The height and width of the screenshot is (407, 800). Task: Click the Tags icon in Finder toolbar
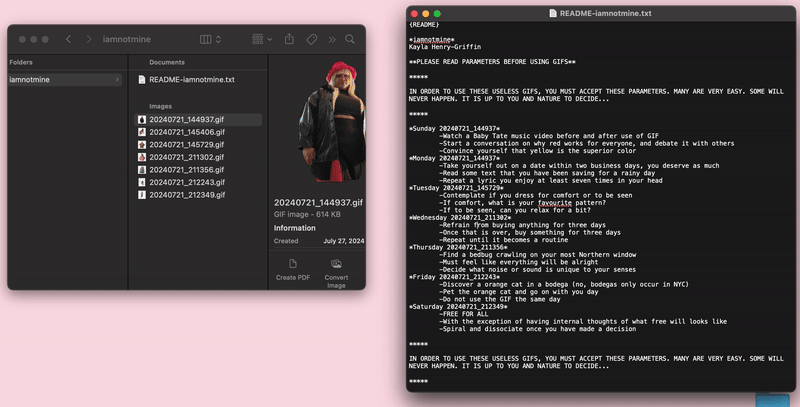coord(312,39)
